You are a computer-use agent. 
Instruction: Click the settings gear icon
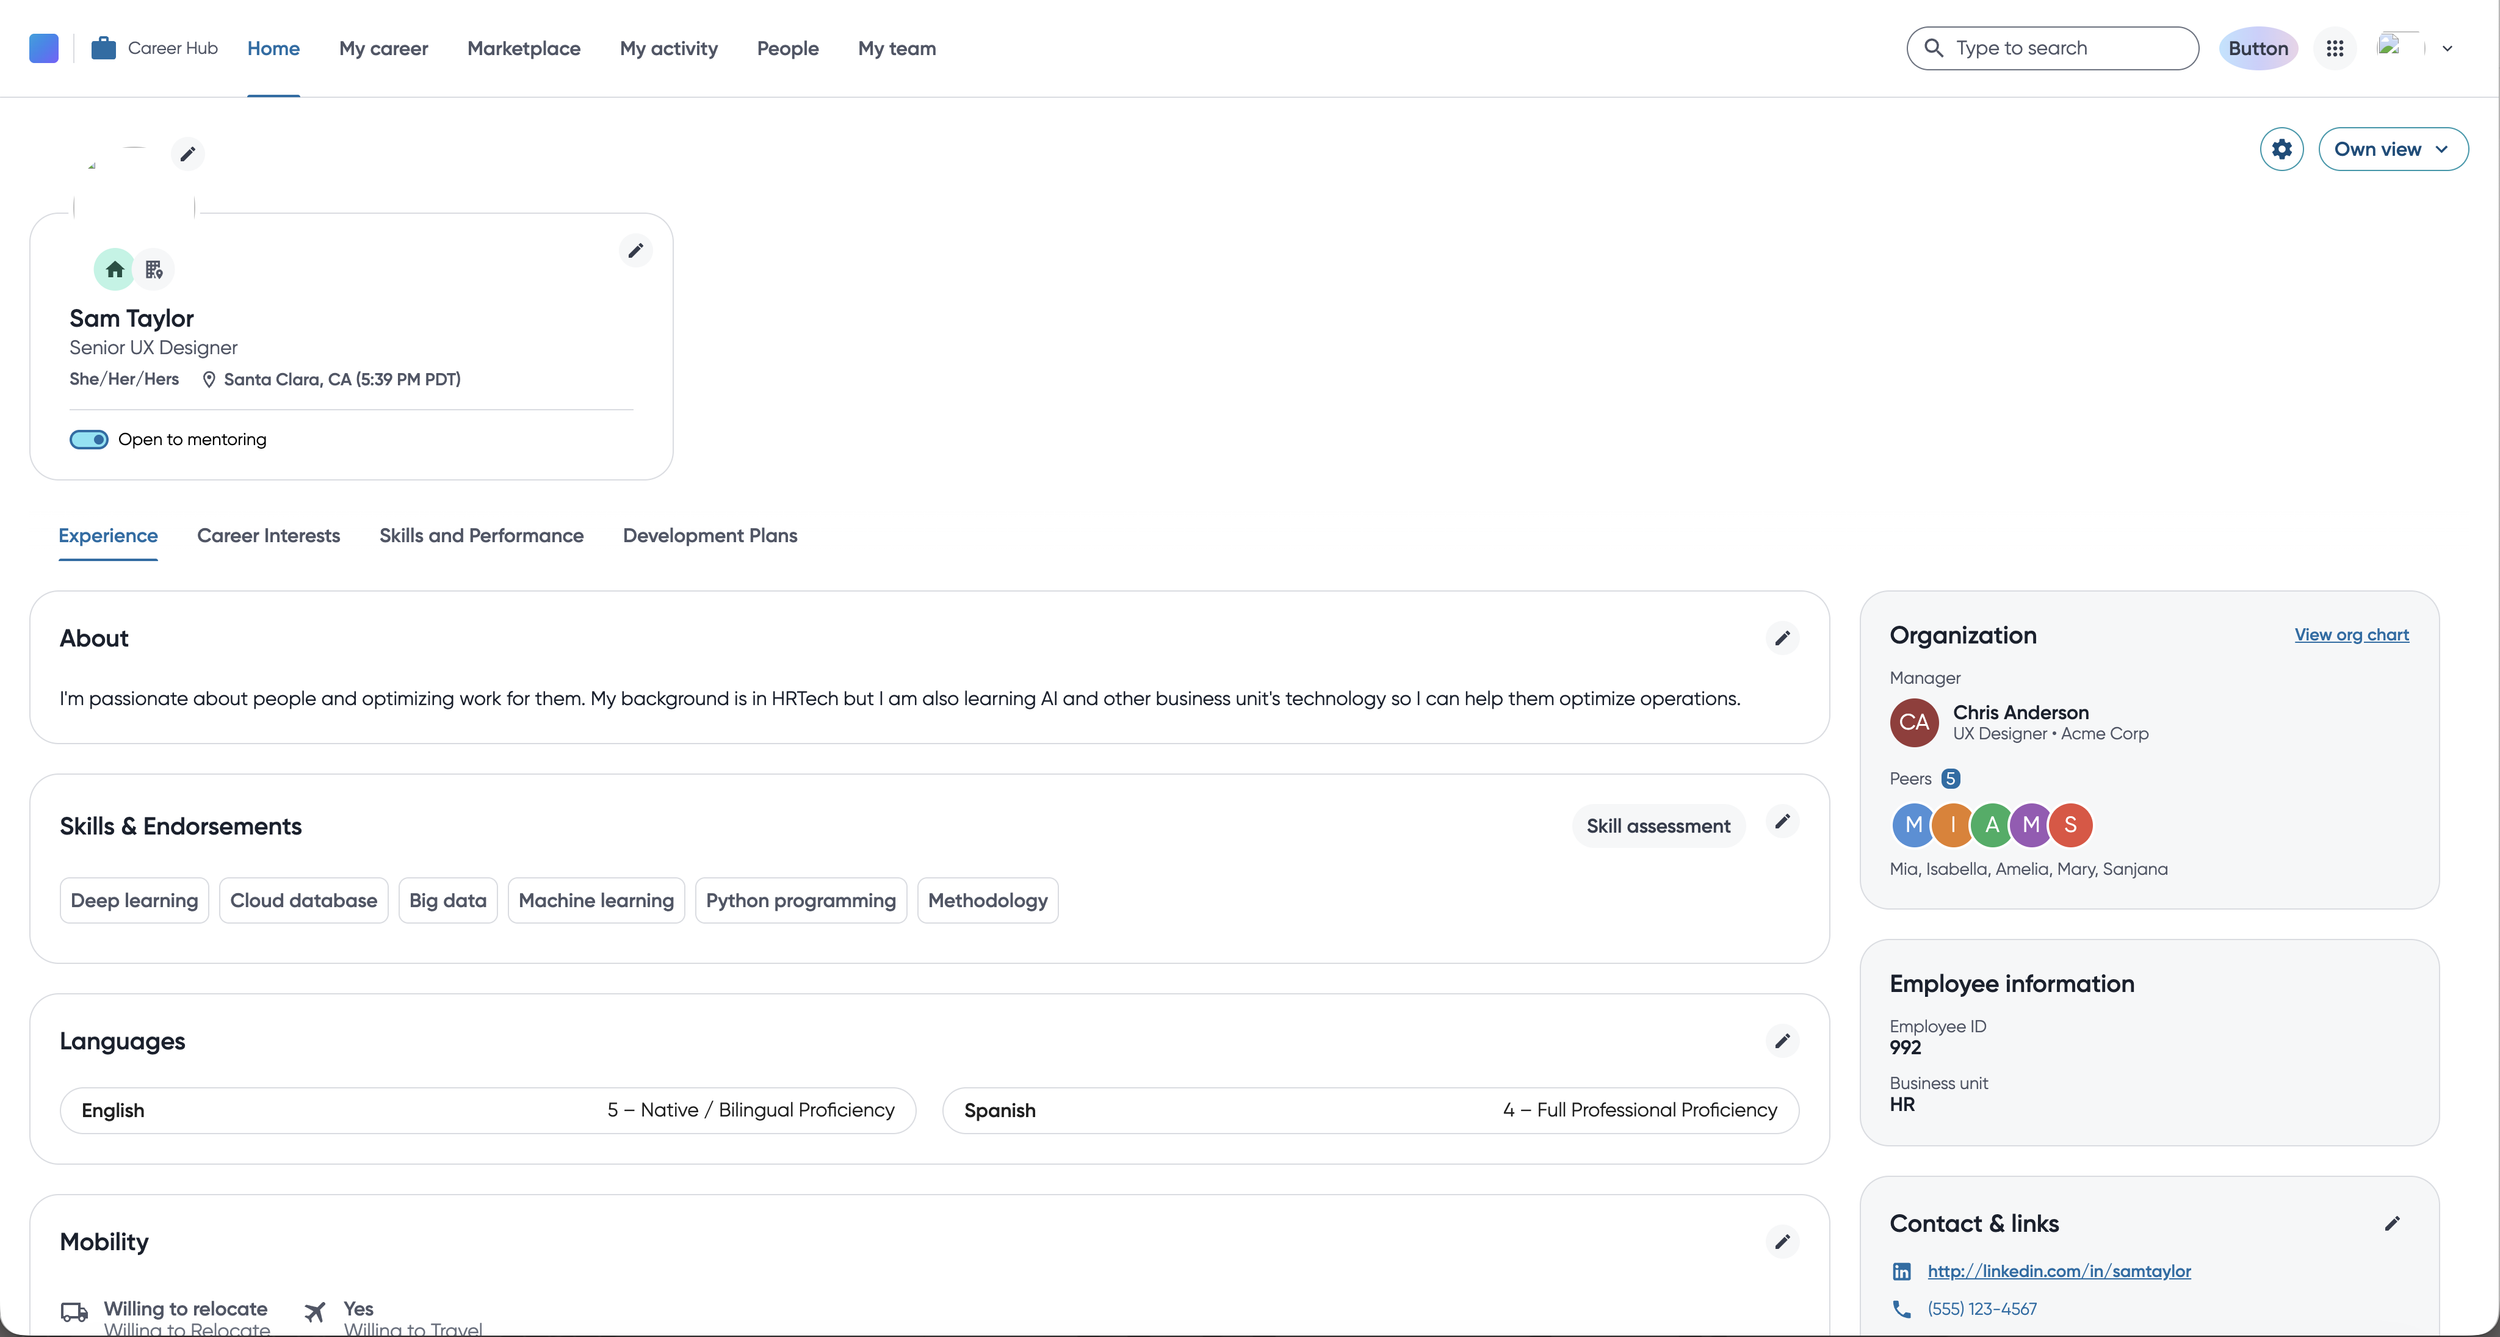point(2281,149)
